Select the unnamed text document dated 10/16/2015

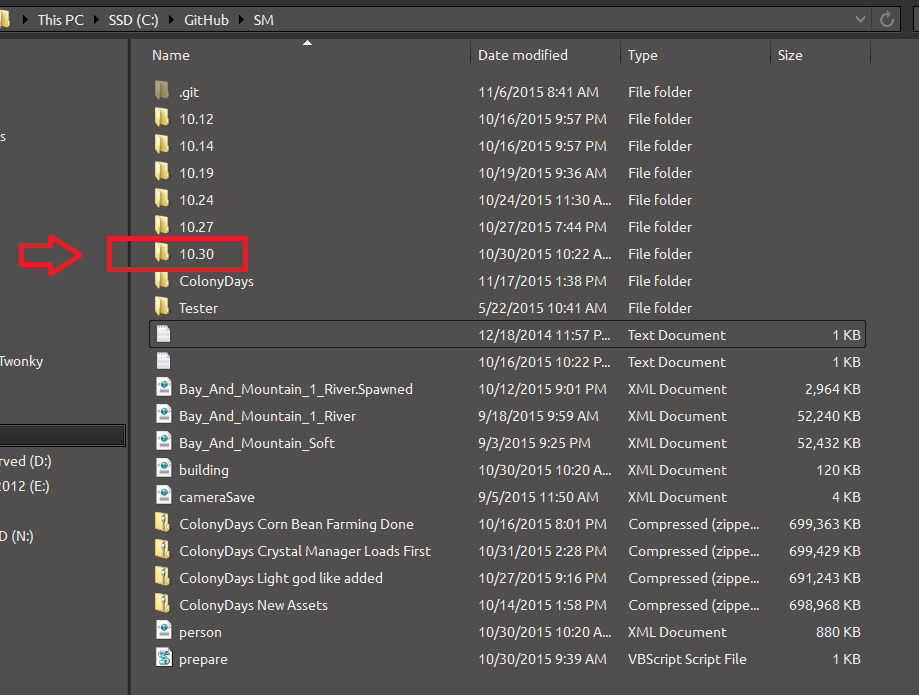tap(508, 362)
